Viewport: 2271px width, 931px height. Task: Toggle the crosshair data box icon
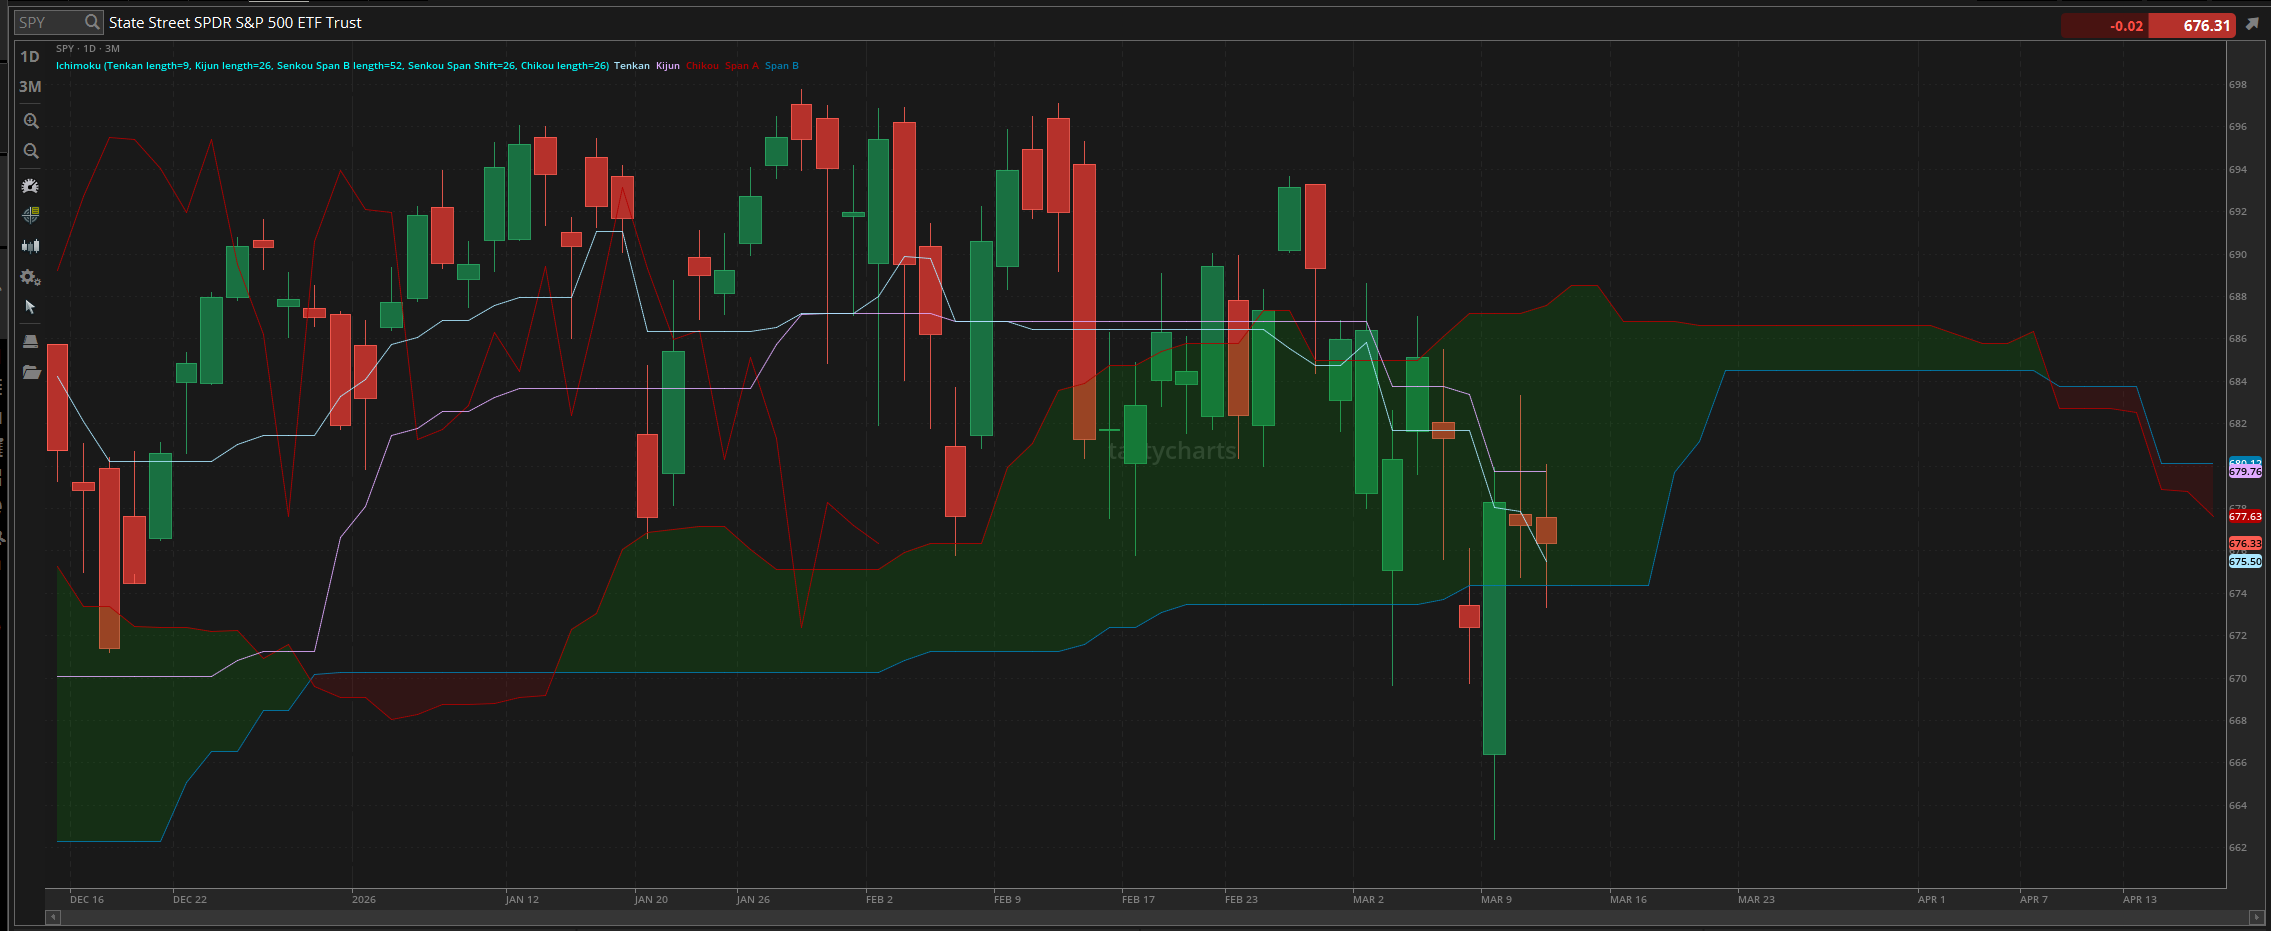coord(30,215)
